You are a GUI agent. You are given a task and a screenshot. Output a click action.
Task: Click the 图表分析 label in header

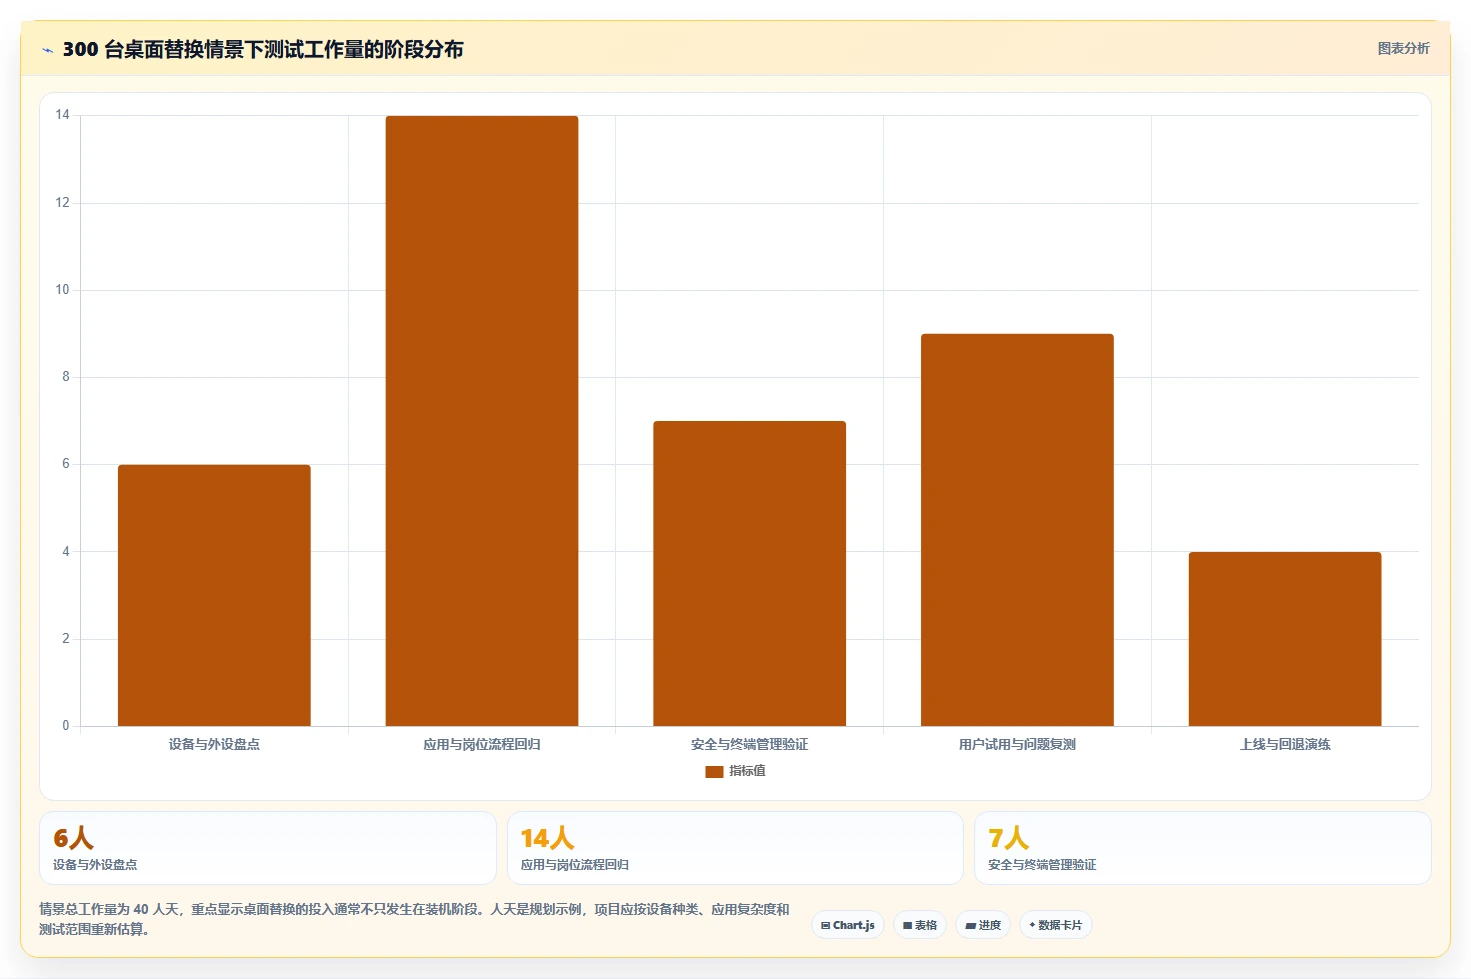tap(1403, 48)
